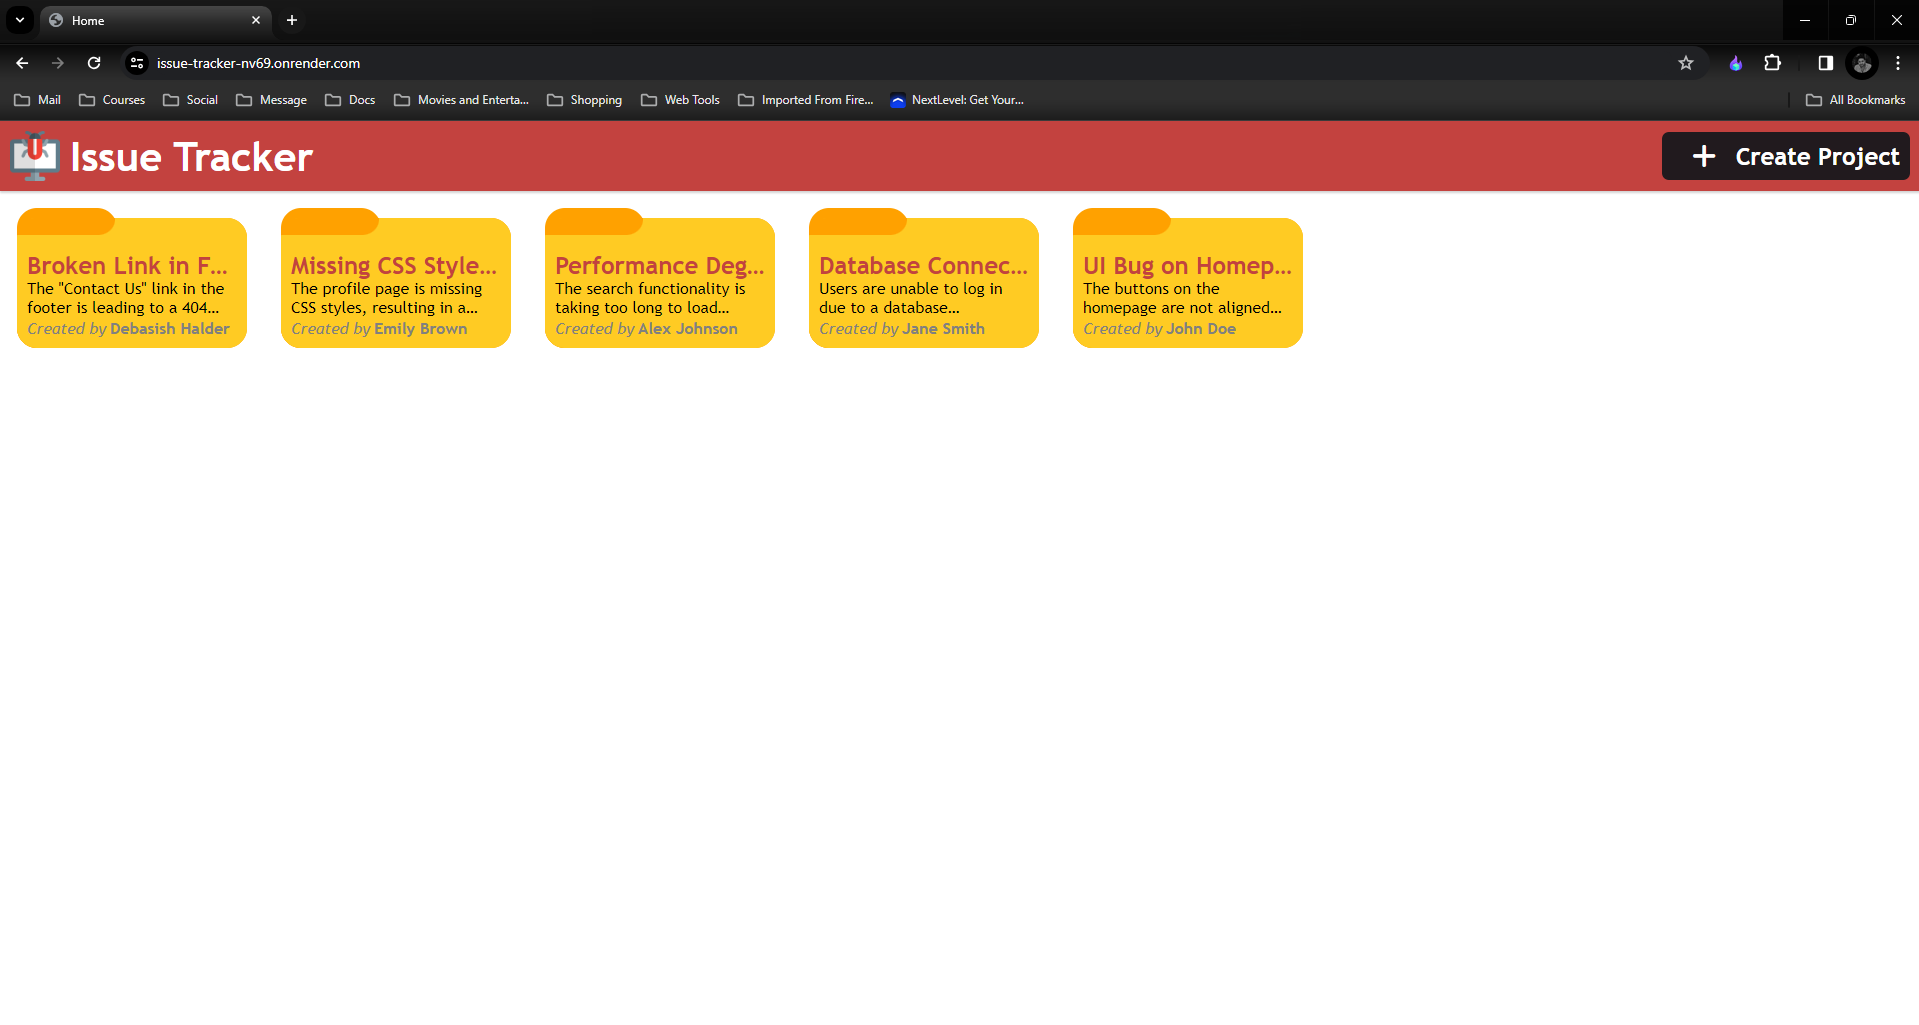Open the Imported From Firefox bookmarks folder
Screen dimensions: 1919x1025
(x=806, y=100)
